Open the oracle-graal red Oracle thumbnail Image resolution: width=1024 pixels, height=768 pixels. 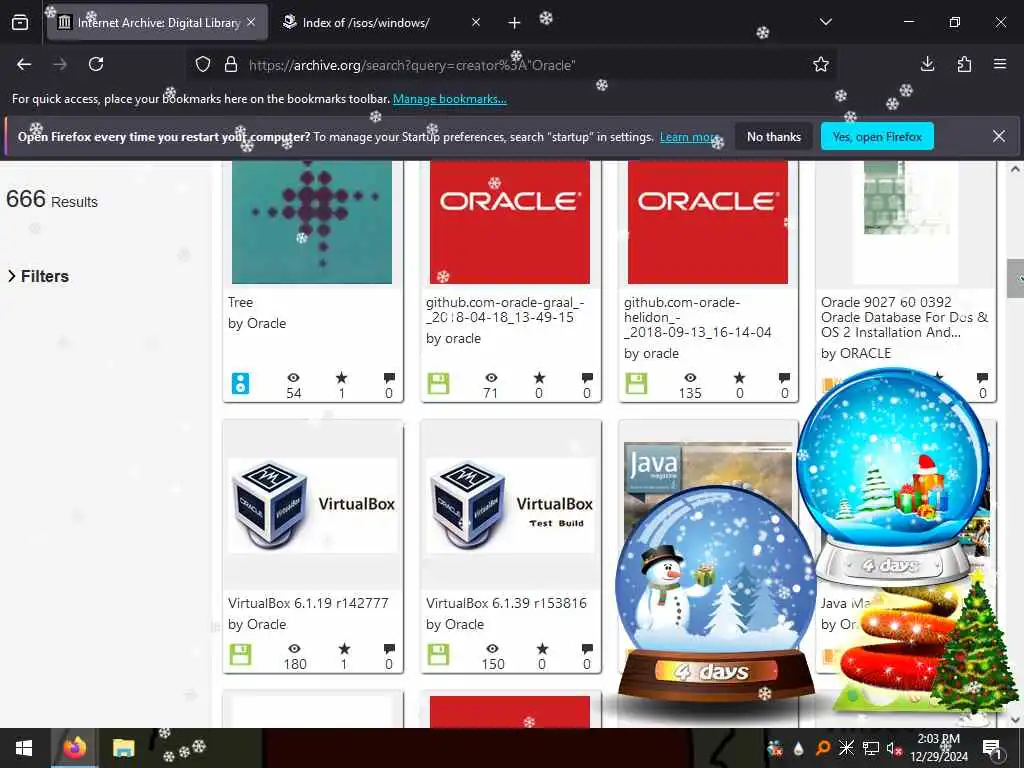(510, 222)
